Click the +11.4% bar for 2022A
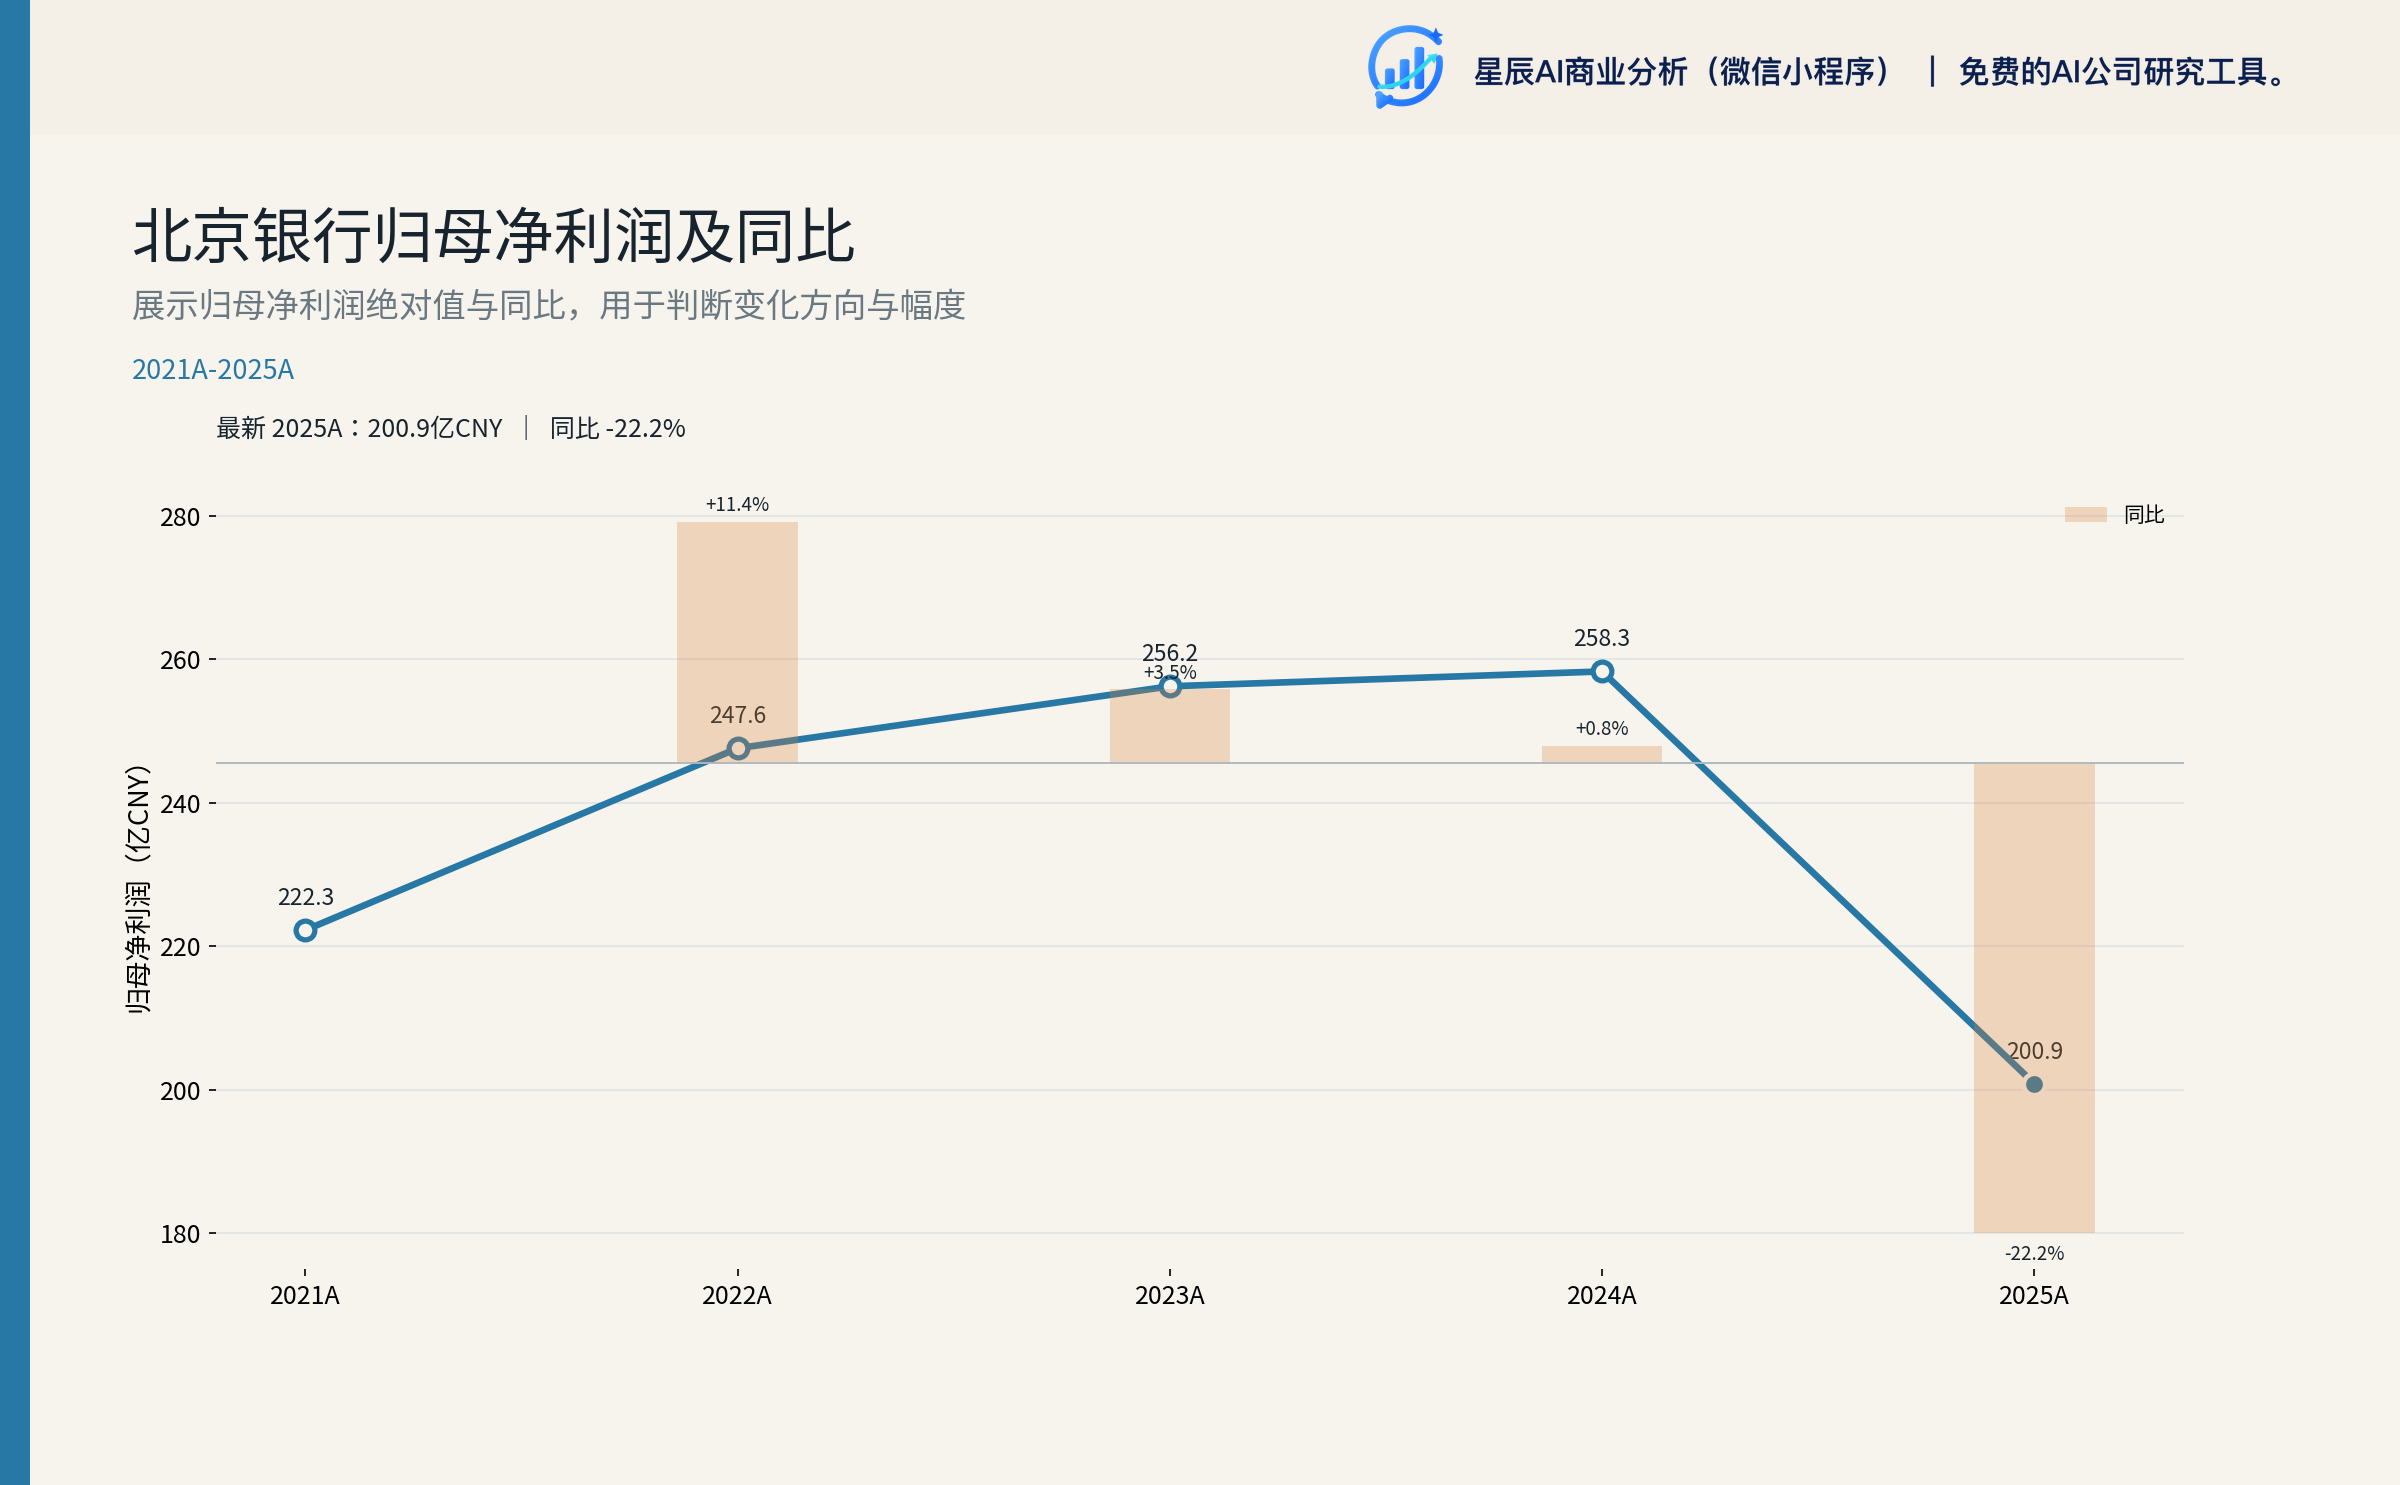 click(737, 642)
